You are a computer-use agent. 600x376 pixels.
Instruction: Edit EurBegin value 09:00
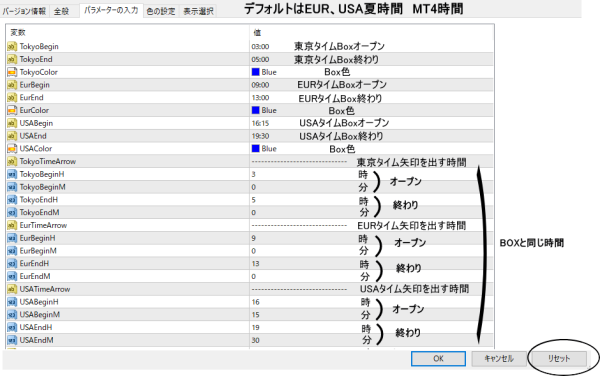pos(260,85)
